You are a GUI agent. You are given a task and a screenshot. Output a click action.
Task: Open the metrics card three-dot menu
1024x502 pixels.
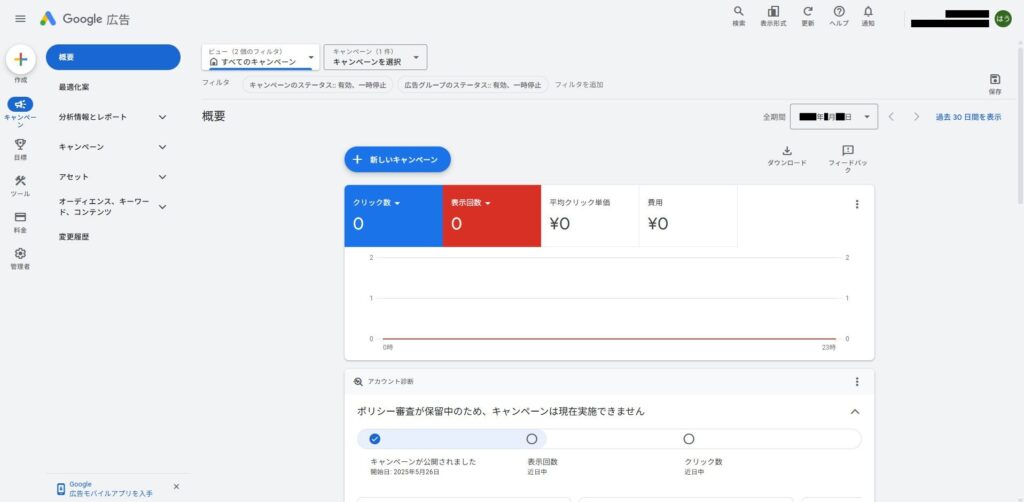(857, 204)
